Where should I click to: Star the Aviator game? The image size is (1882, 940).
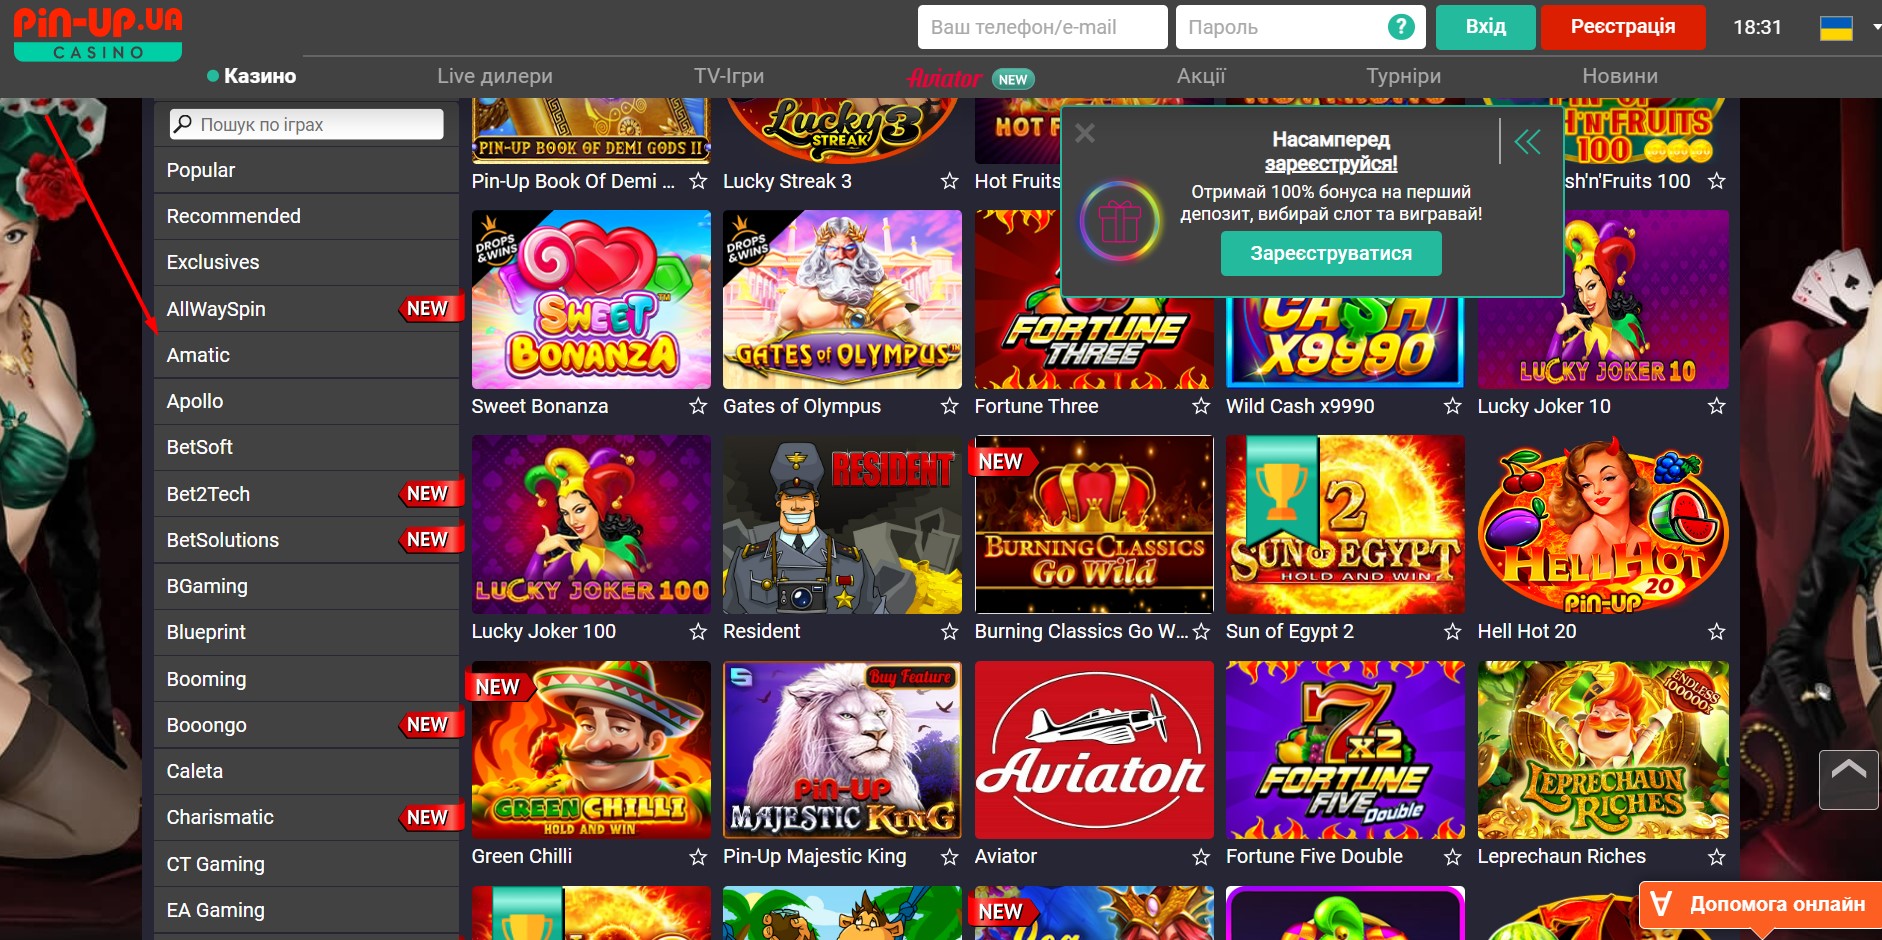[x=1201, y=857]
